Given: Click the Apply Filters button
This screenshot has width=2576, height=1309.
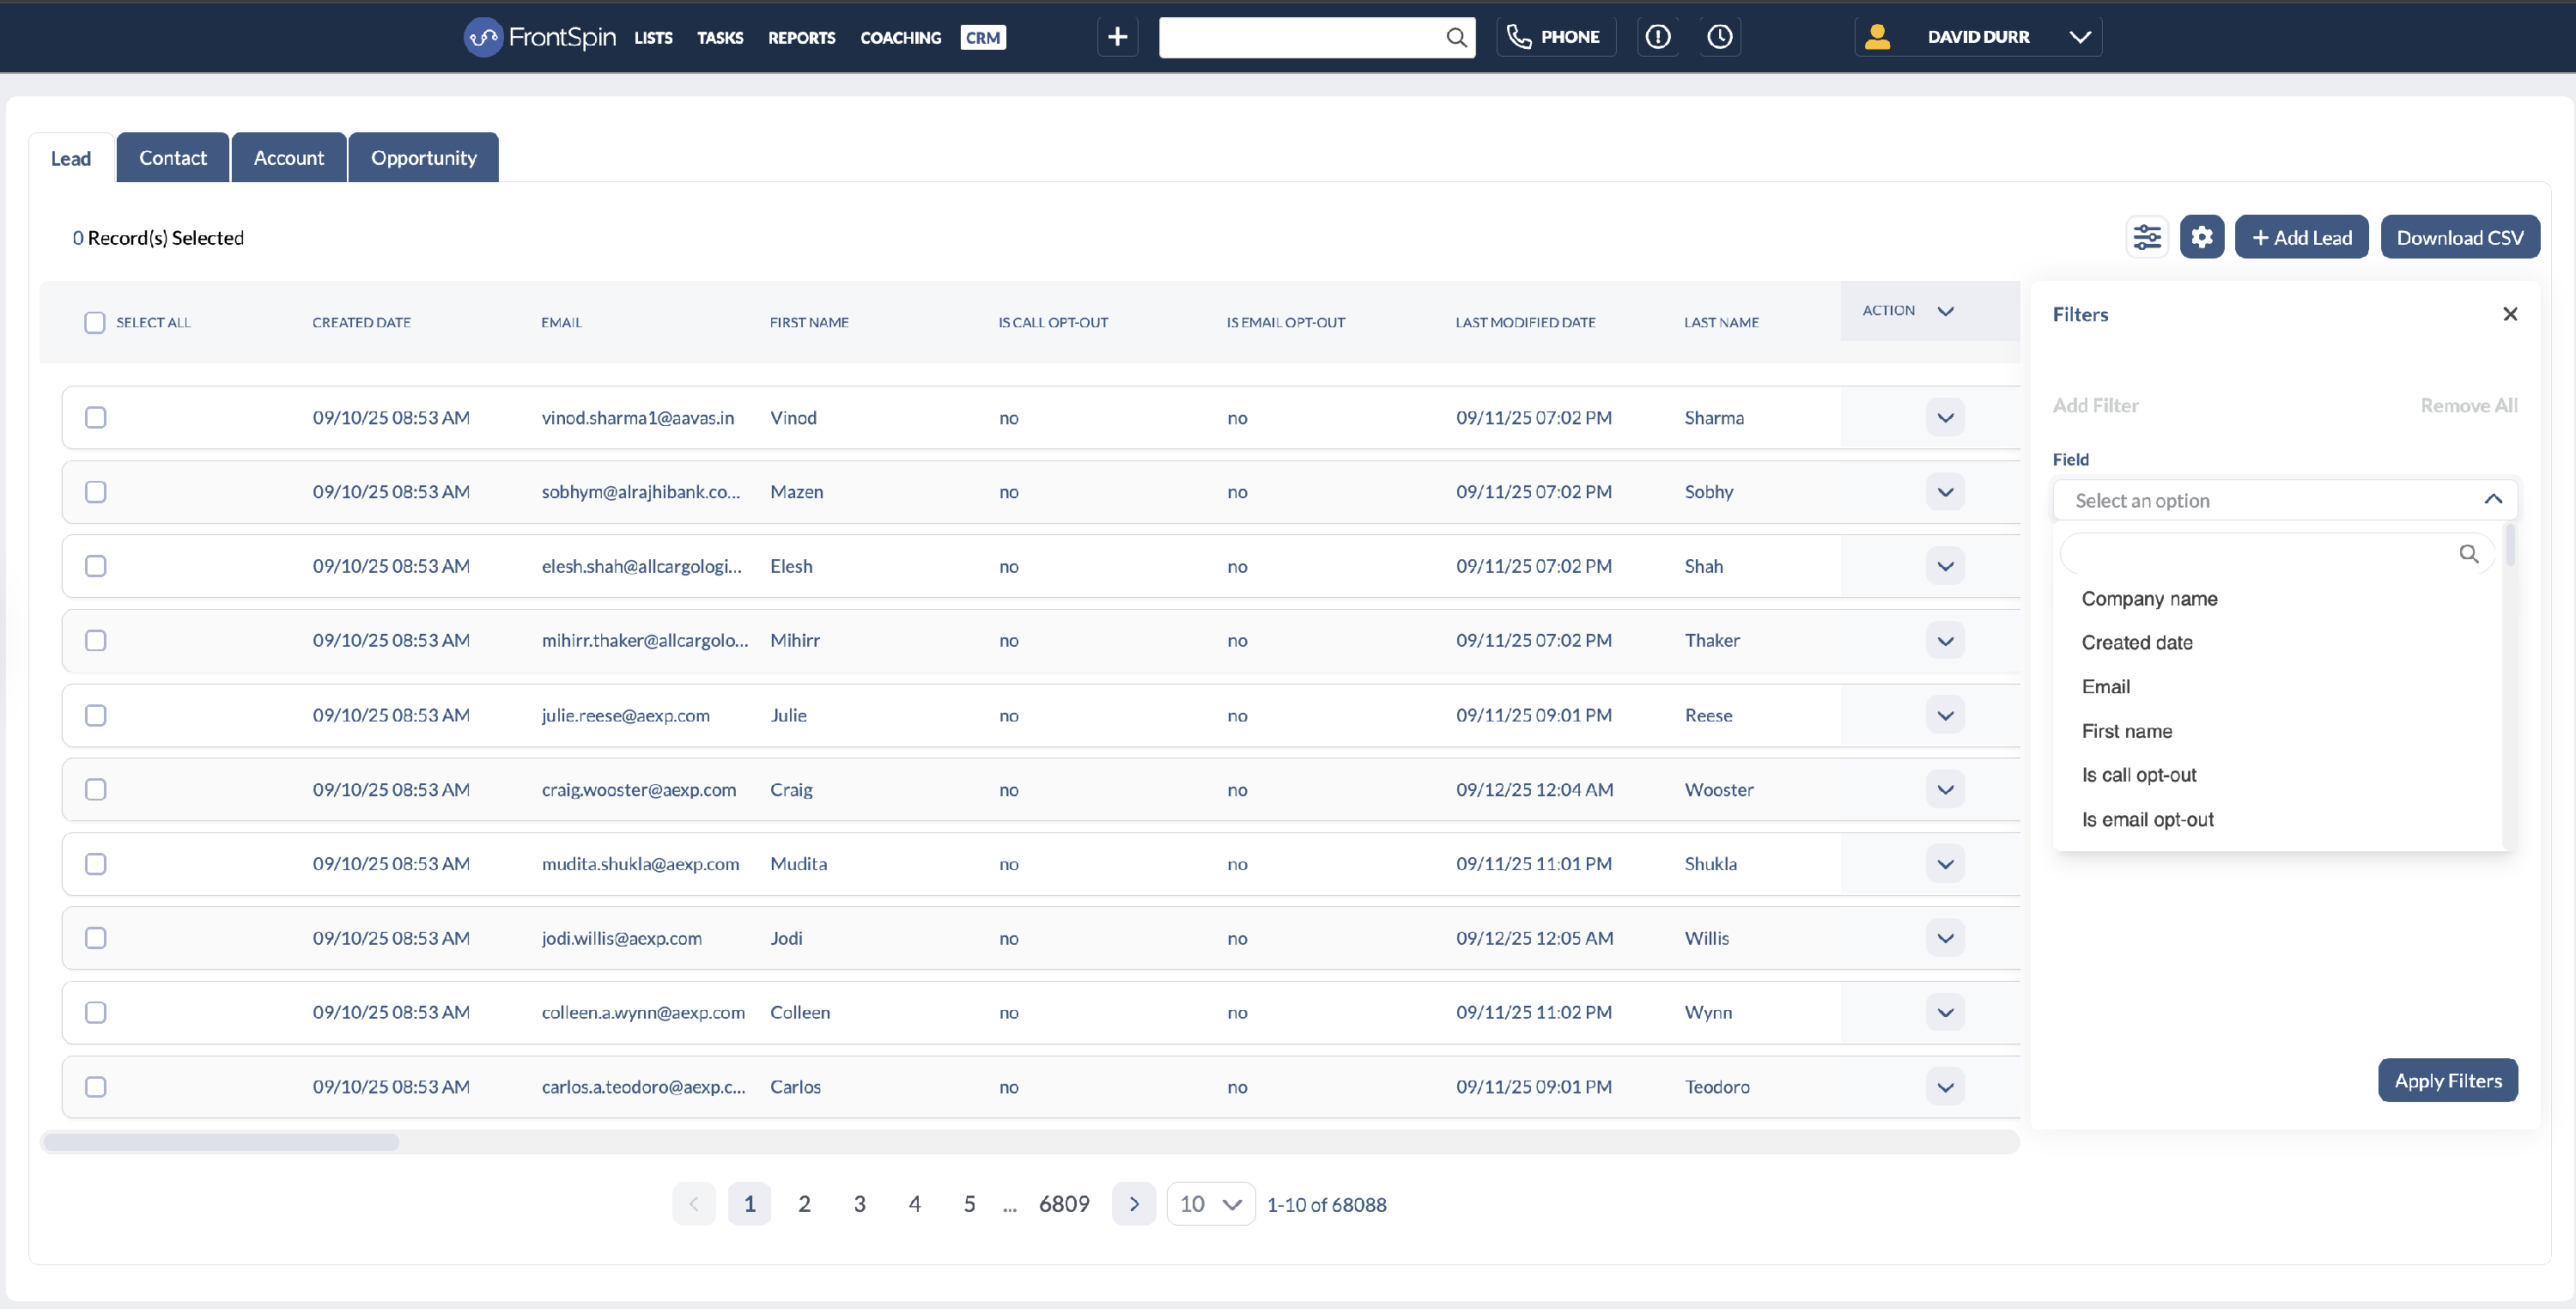Looking at the screenshot, I should coord(2447,1080).
